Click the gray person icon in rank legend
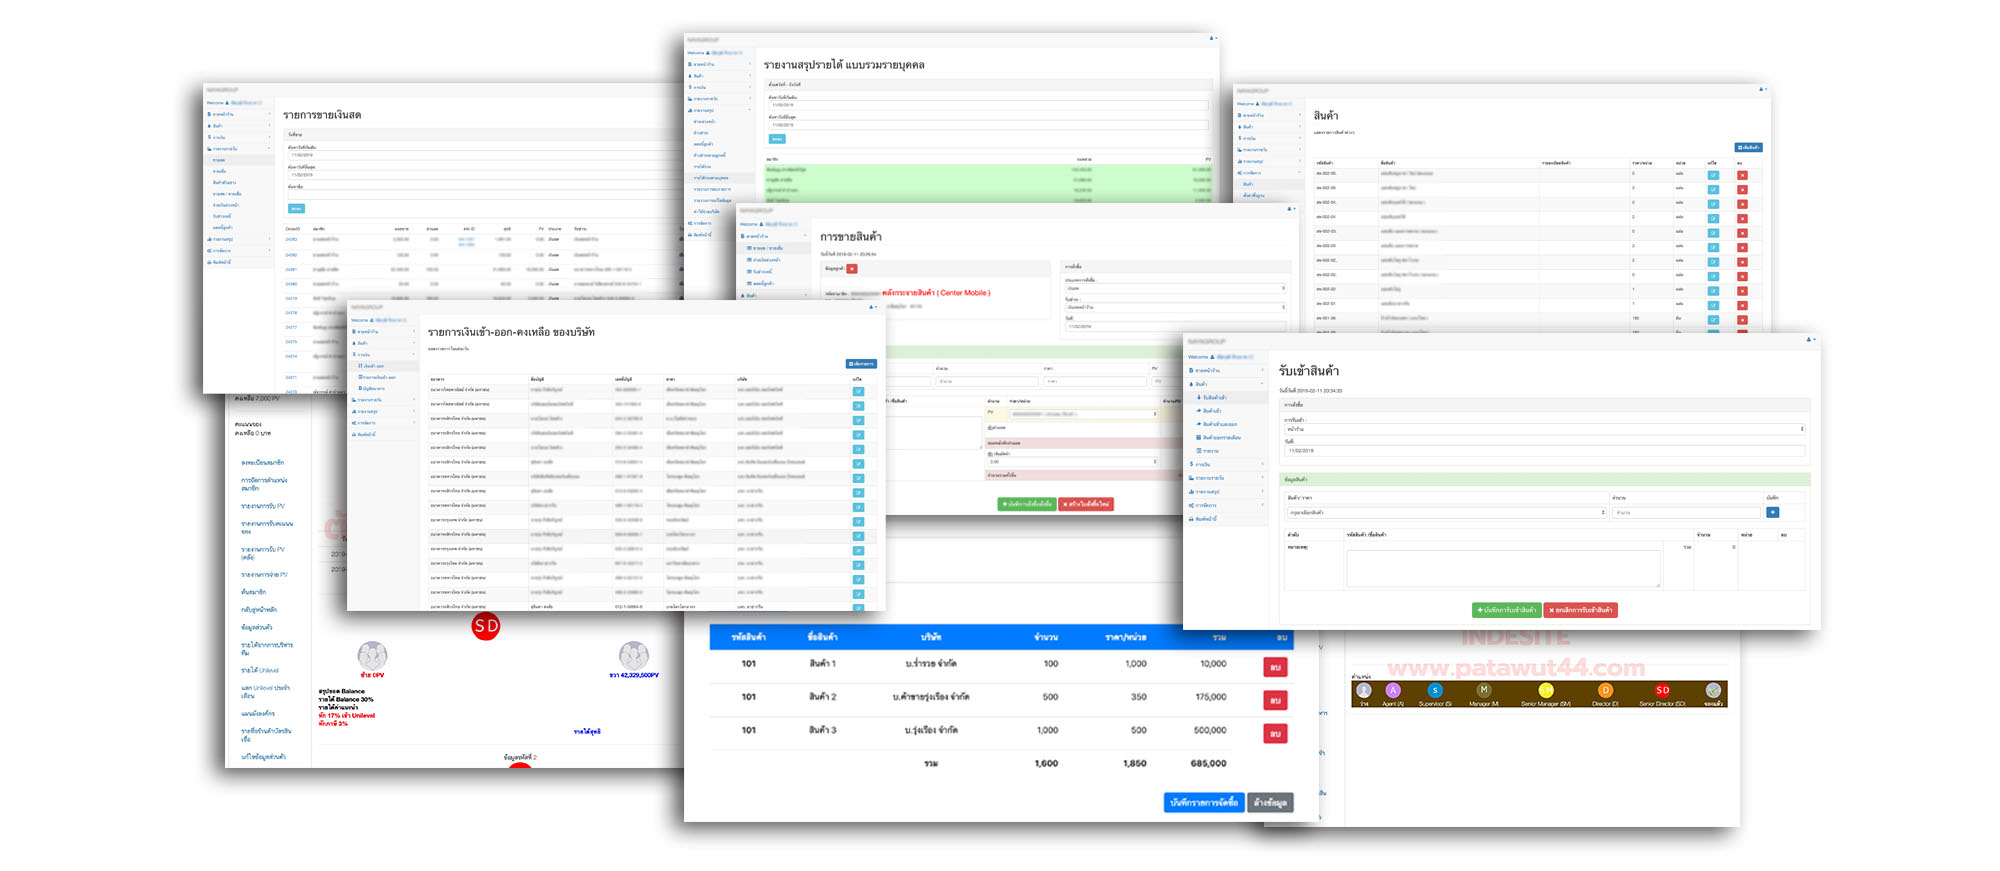 [x=1364, y=690]
